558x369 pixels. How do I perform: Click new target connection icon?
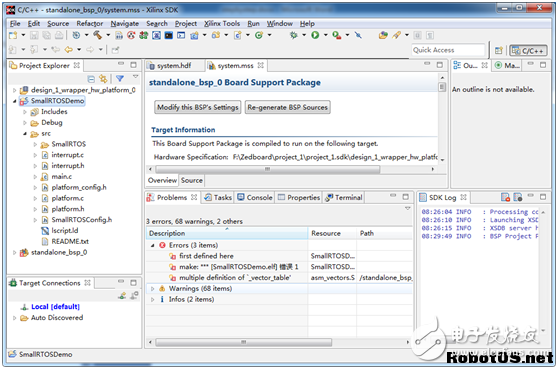(122, 295)
